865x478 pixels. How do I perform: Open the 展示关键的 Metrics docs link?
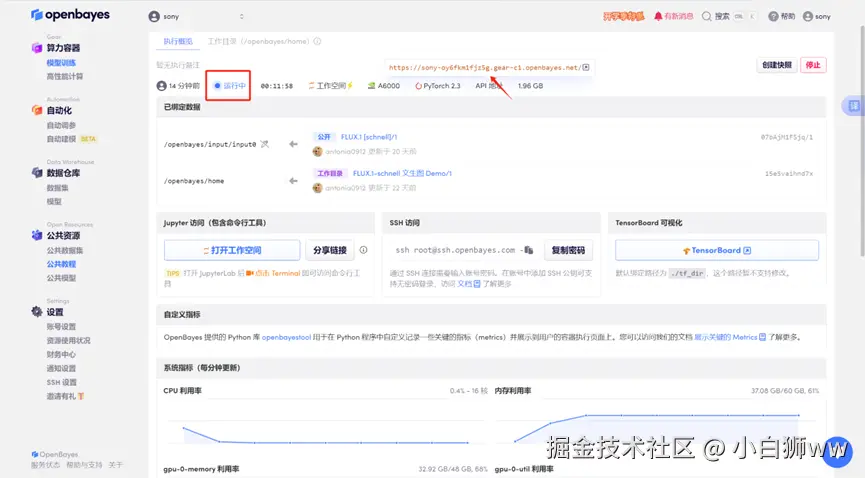pos(729,337)
